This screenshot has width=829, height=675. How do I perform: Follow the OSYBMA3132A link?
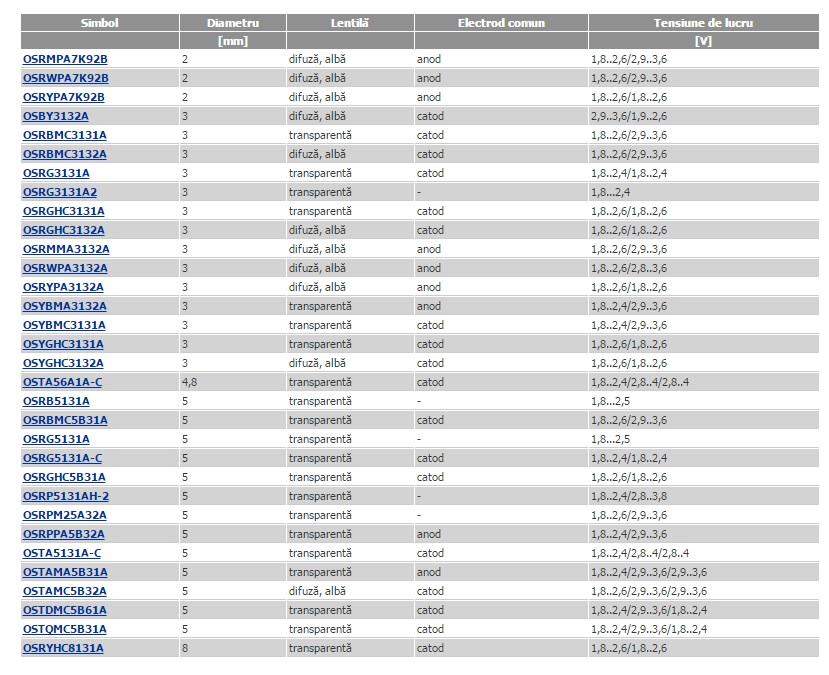pos(65,307)
